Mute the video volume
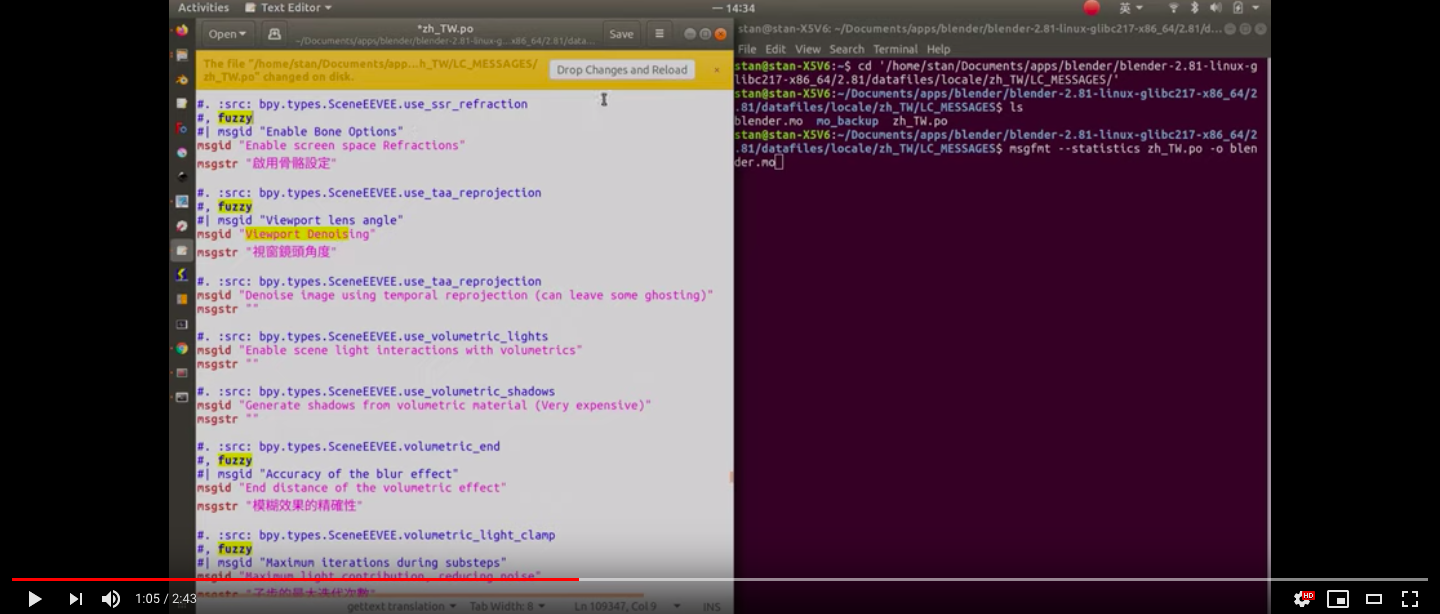This screenshot has height=614, width=1440. pyautogui.click(x=111, y=599)
